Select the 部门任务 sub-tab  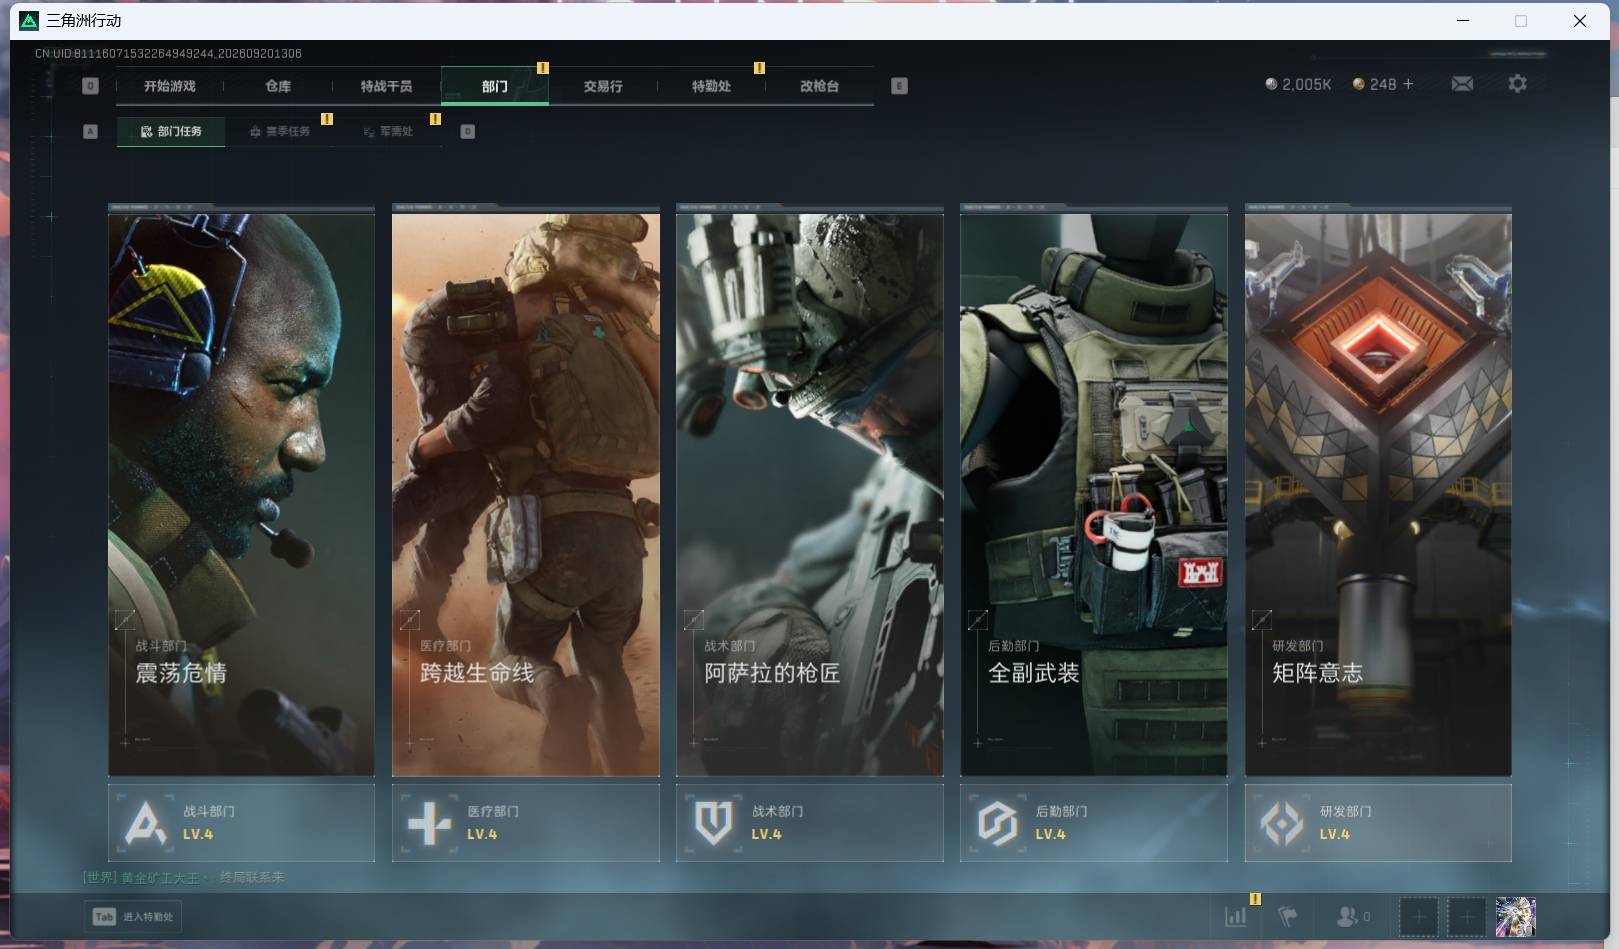[x=171, y=131]
